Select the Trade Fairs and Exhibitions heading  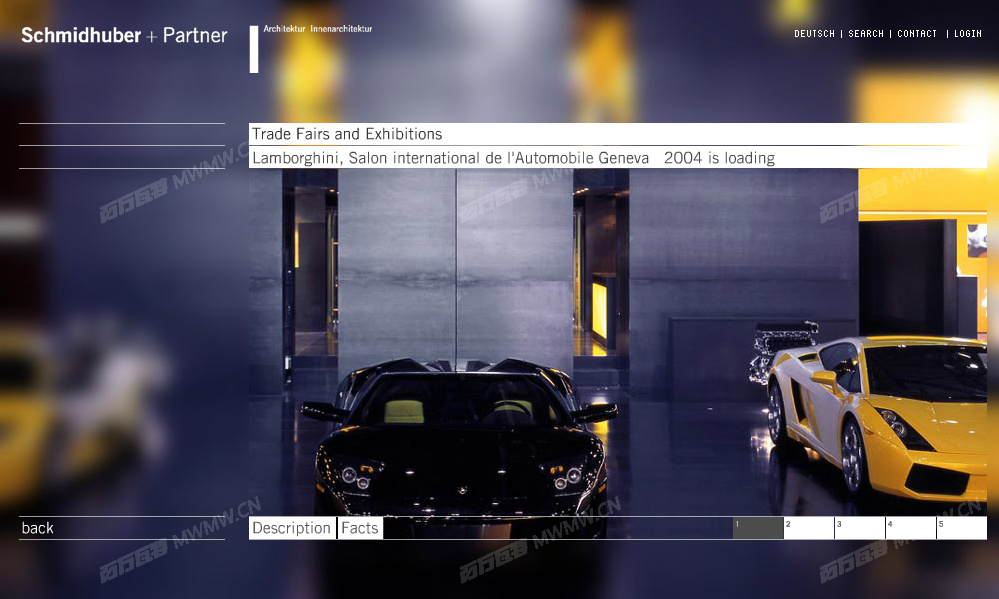[347, 134]
